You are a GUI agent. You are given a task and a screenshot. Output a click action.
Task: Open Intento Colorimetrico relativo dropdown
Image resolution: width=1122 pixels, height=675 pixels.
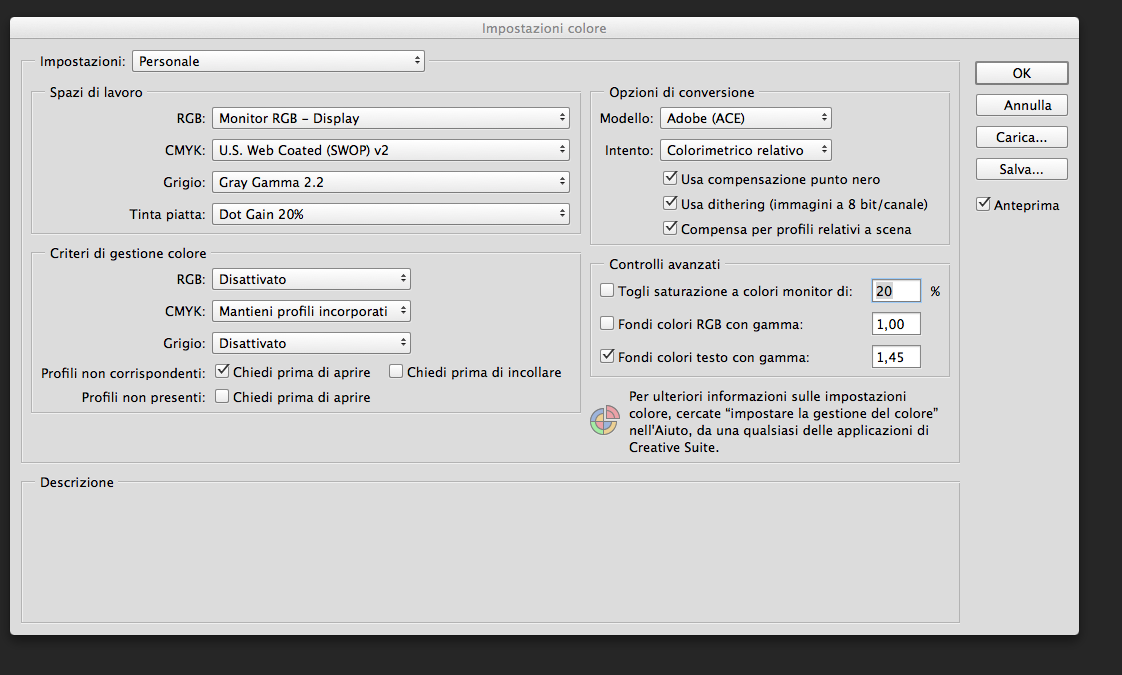(x=746, y=150)
